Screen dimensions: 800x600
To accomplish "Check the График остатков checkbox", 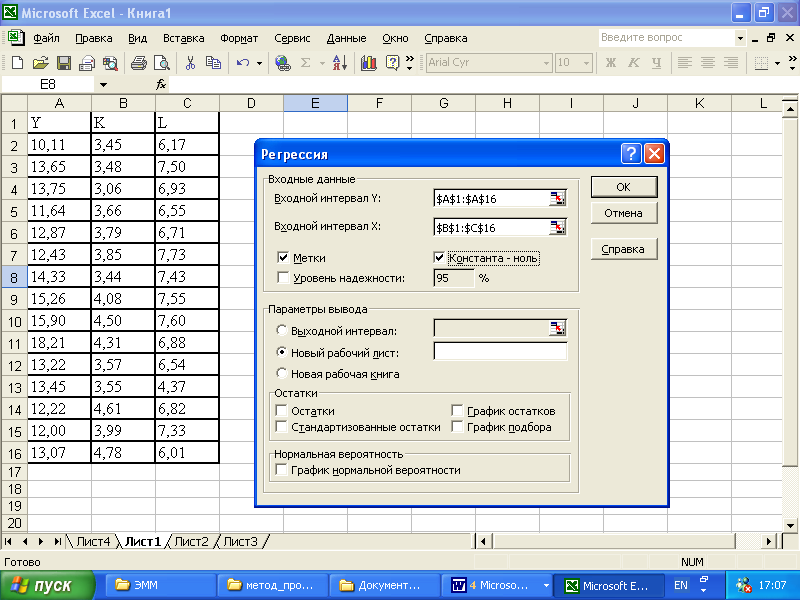I will 457,410.
